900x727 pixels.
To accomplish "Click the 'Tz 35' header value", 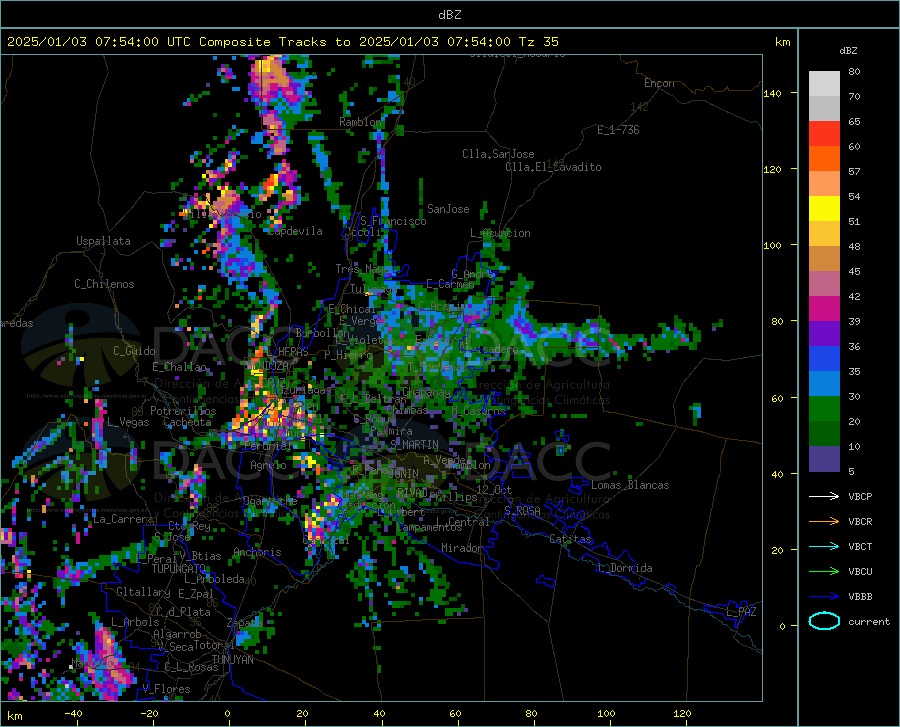I will coord(538,42).
